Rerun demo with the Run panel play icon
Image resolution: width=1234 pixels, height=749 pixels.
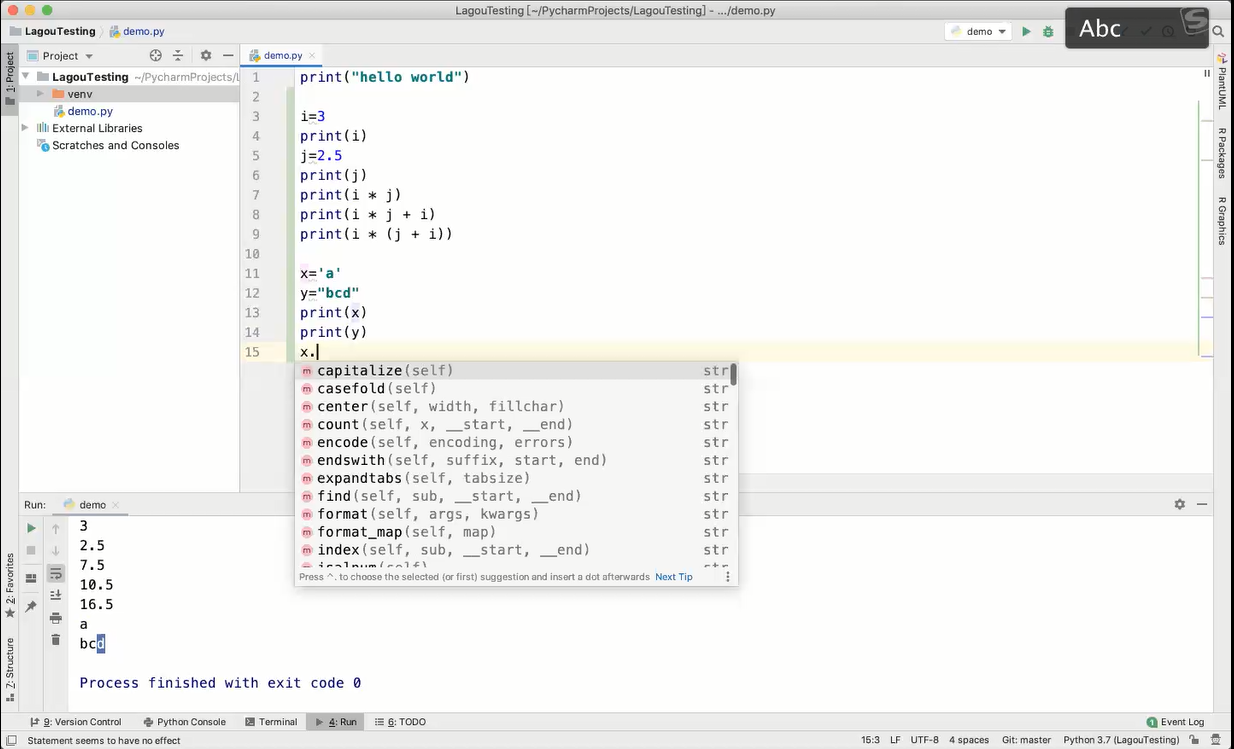[x=31, y=528]
